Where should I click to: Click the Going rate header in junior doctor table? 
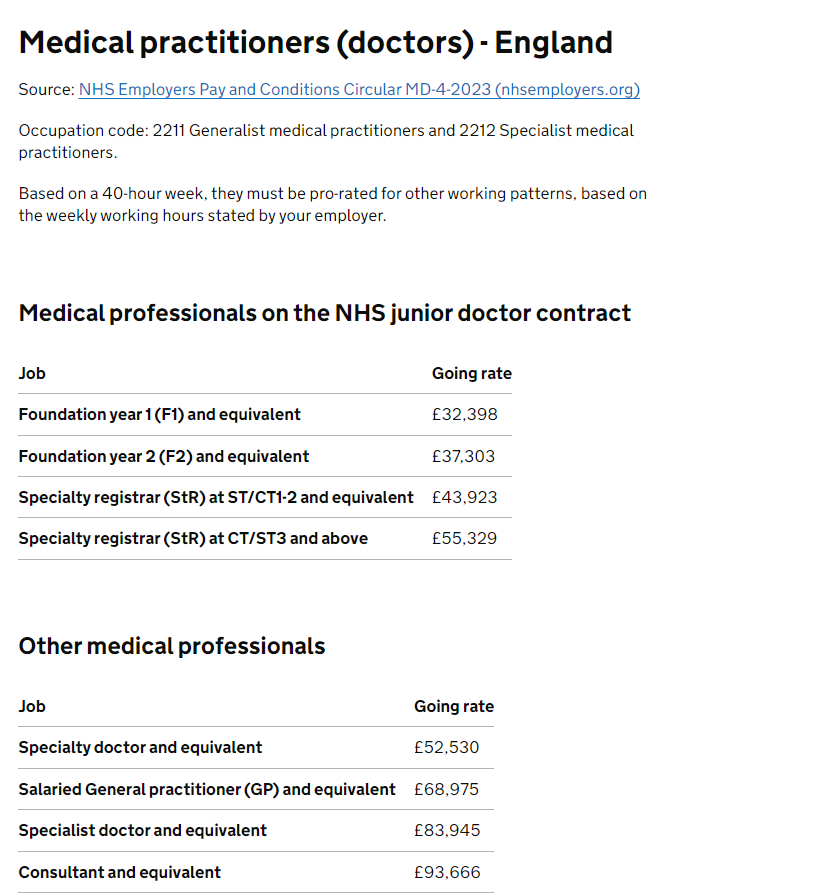472,373
